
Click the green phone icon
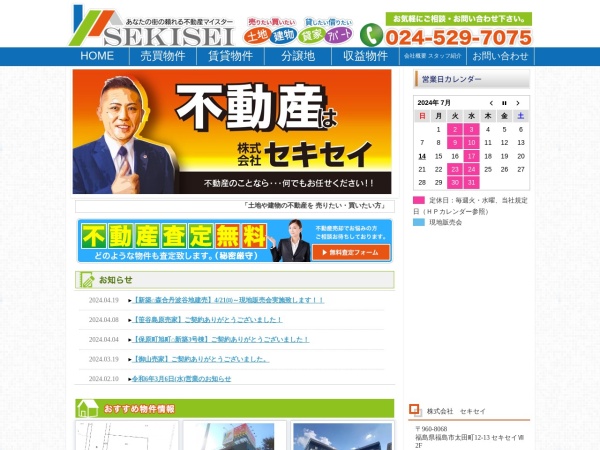pos(371,35)
